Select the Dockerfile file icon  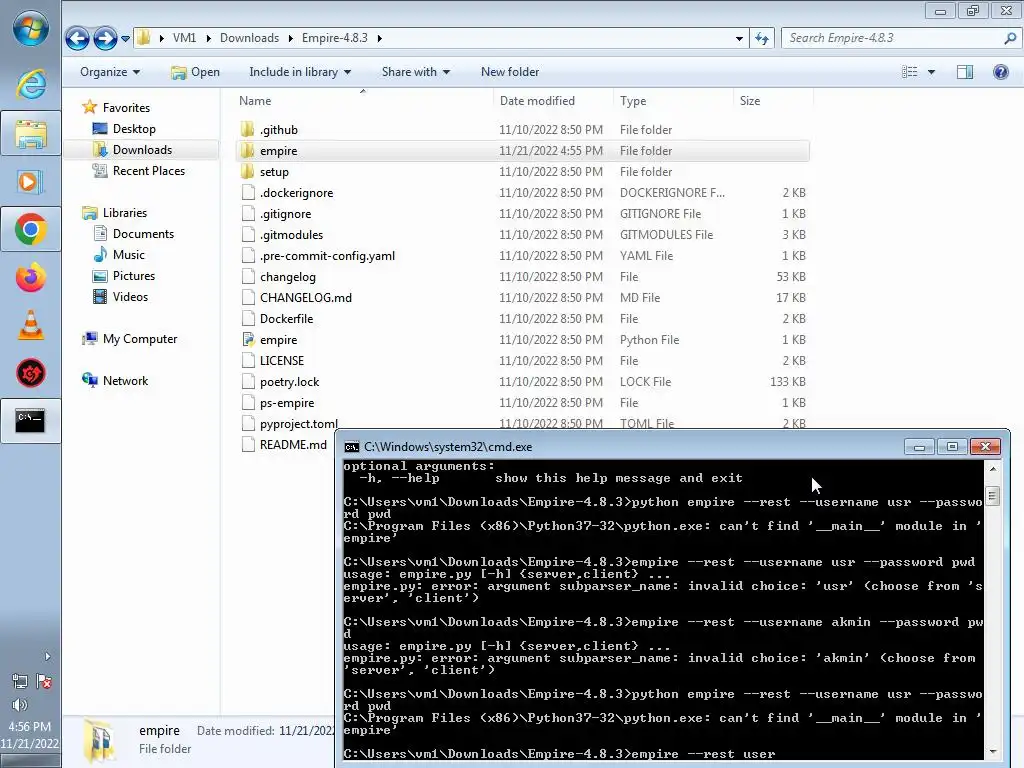point(248,319)
